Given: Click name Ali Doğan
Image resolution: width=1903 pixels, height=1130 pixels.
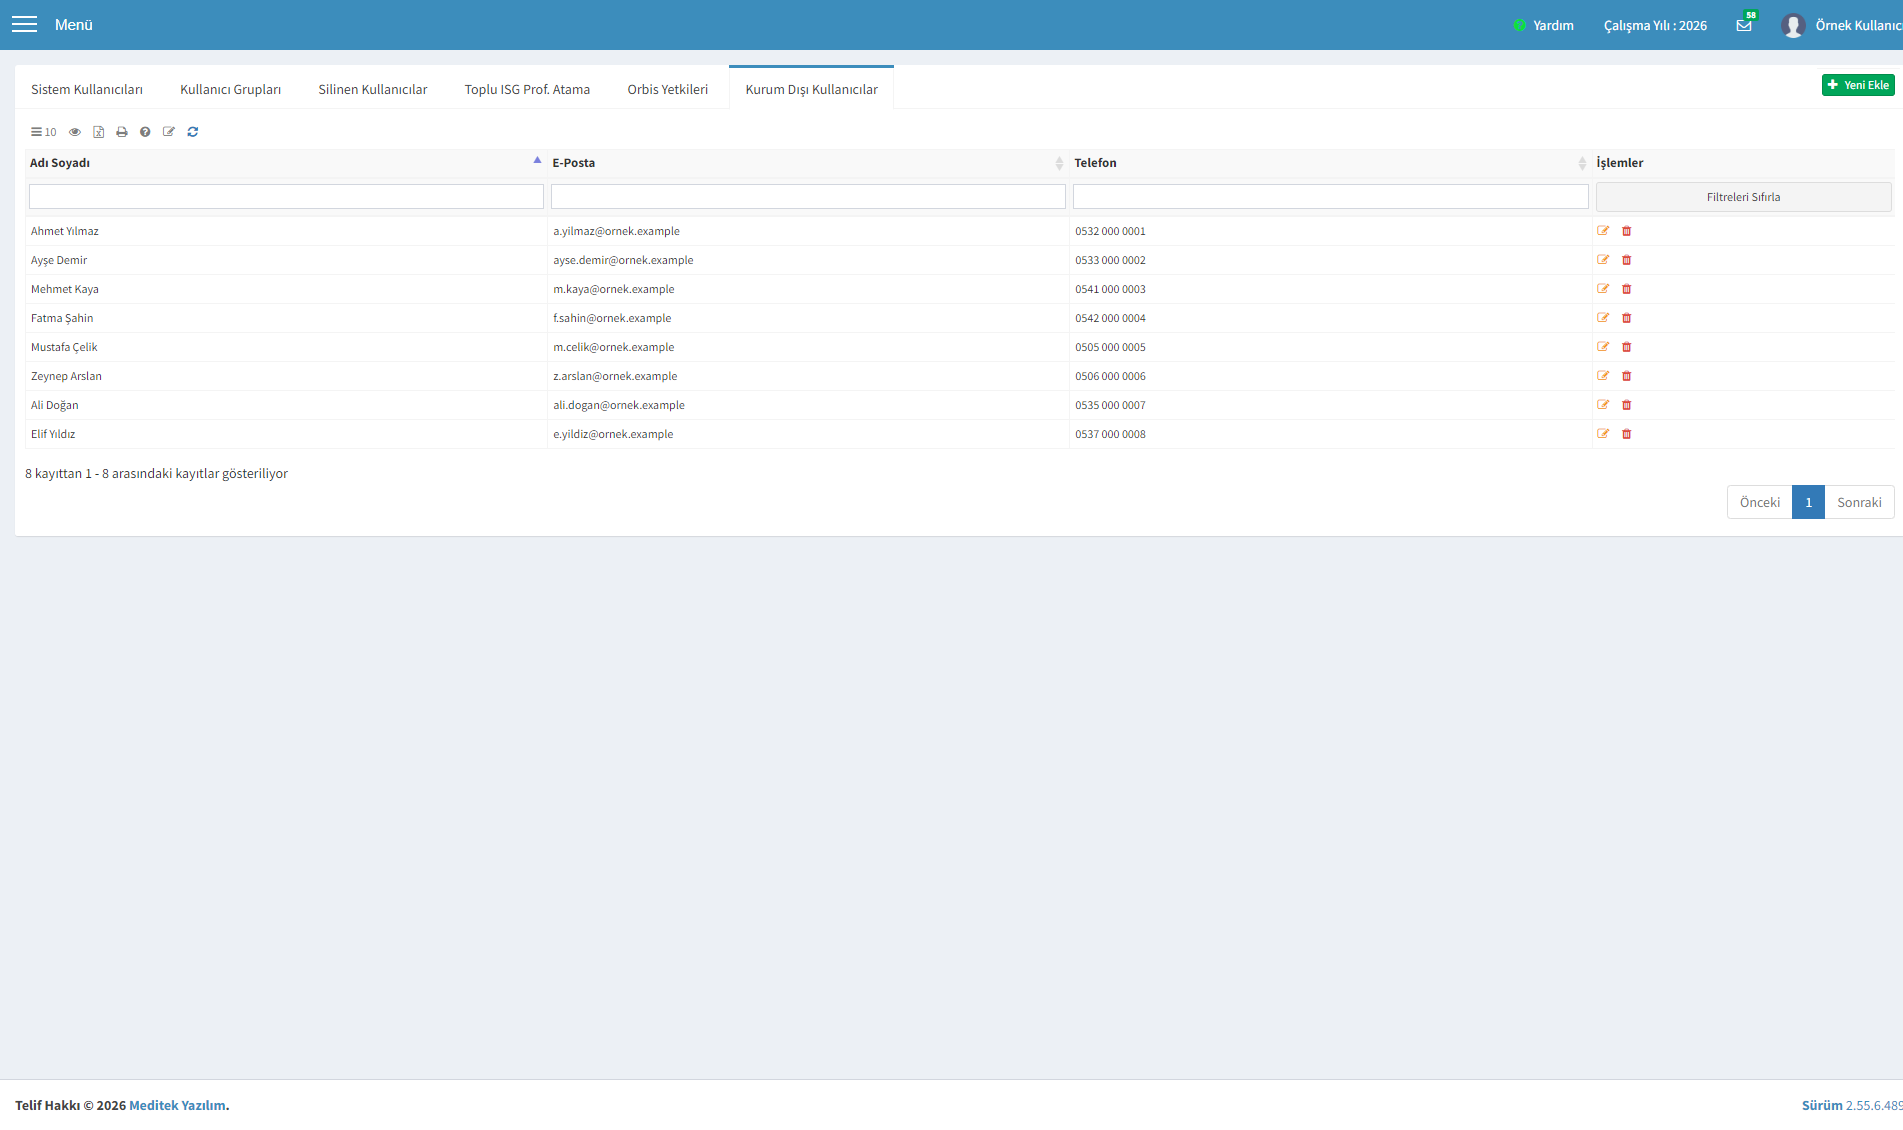Looking at the screenshot, I should 54,405.
